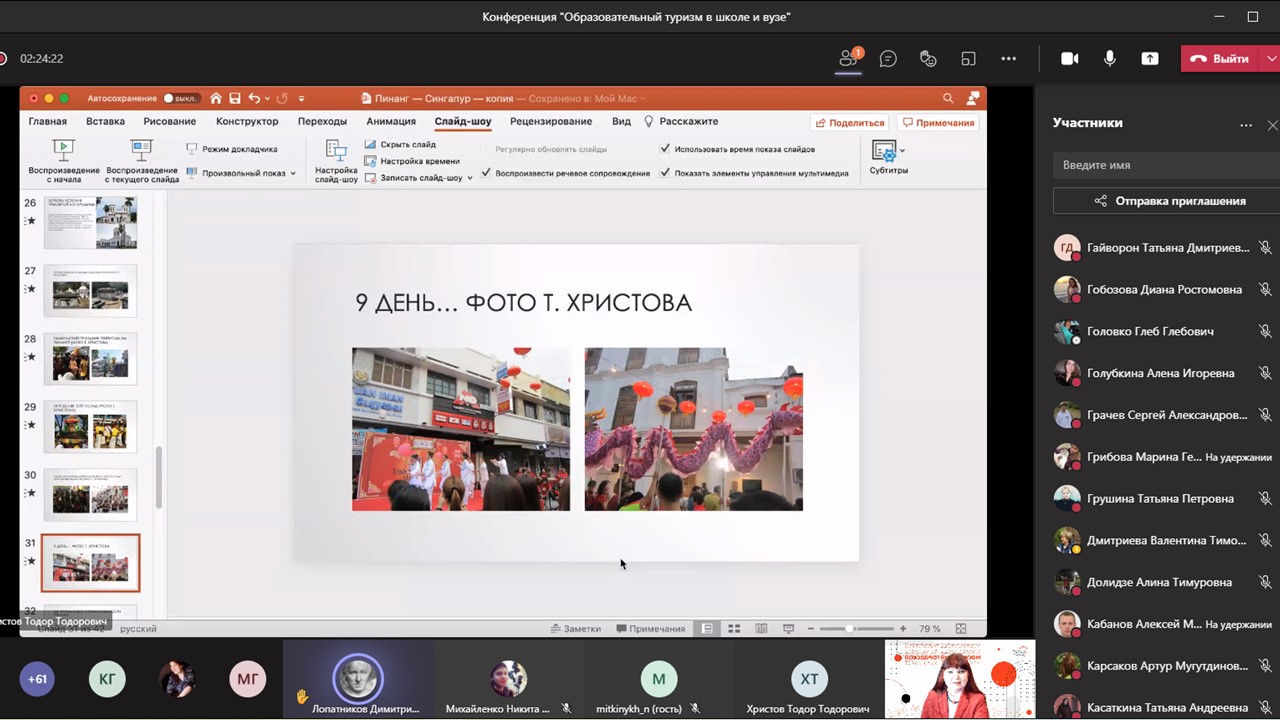Open the Teams participants panel icon
This screenshot has width=1280, height=720.
coord(848,59)
